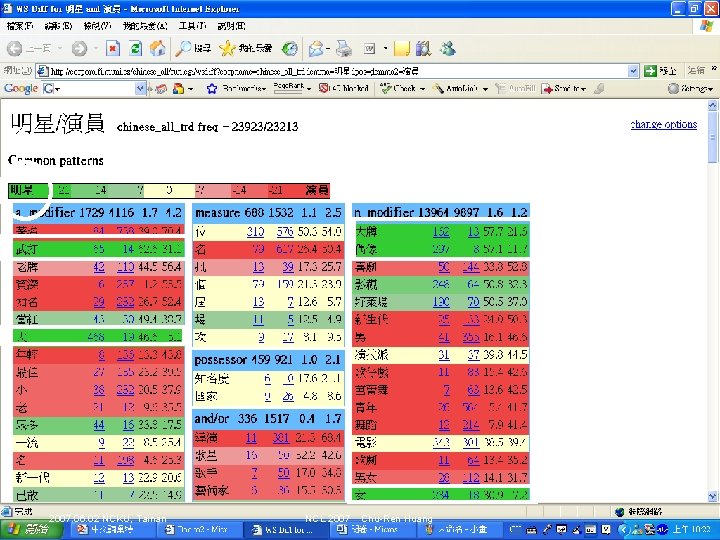720x540 pixels.
Task: Open the Mail button dropdown arrow
Action: click(328, 48)
